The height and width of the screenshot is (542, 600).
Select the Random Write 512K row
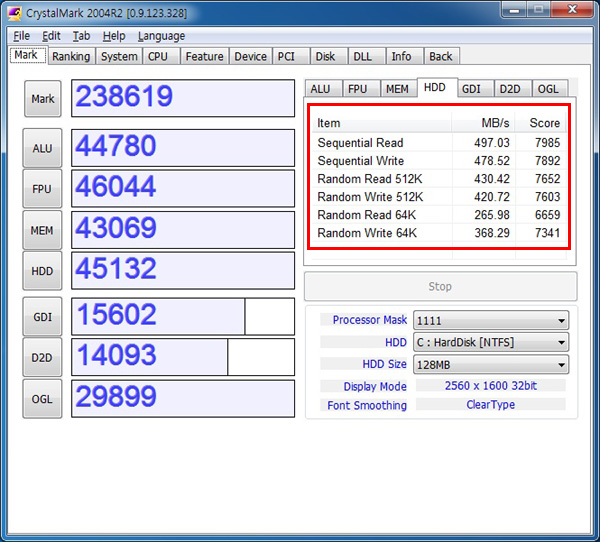(x=439, y=197)
